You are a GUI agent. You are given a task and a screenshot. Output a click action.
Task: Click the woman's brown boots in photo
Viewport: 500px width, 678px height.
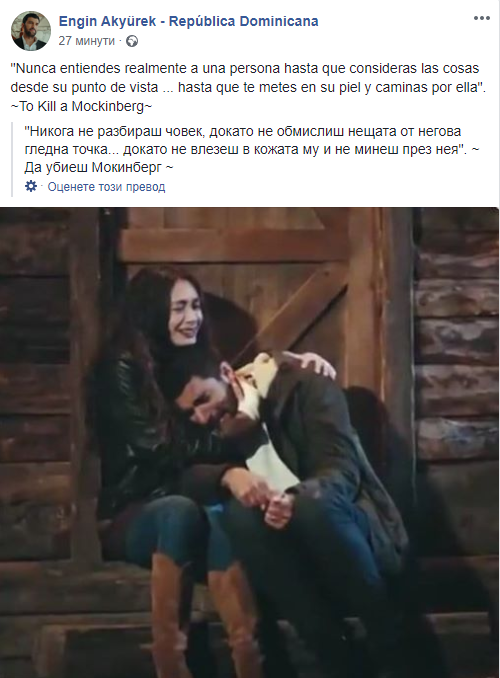pyautogui.click(x=203, y=614)
